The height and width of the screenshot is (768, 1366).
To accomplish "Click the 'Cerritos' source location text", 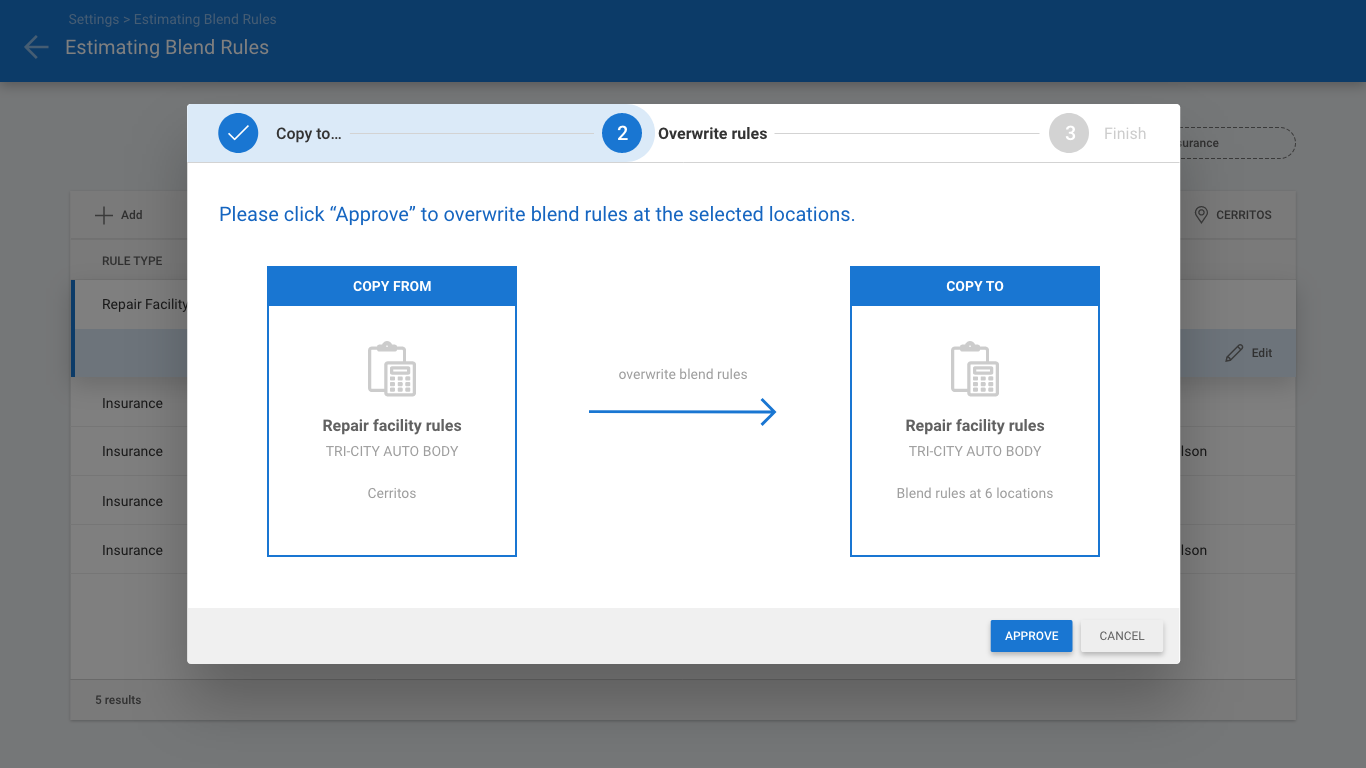I will 392,493.
